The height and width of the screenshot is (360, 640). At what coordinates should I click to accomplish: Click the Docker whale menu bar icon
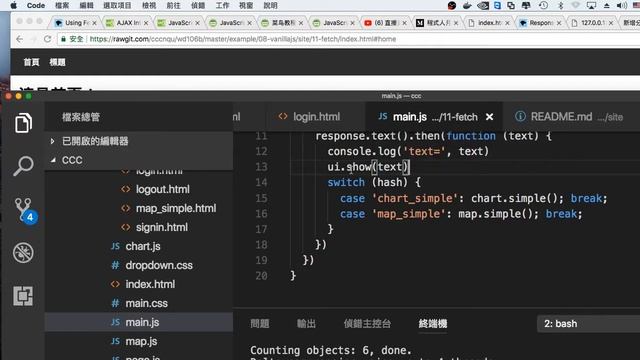(x=467, y=5)
